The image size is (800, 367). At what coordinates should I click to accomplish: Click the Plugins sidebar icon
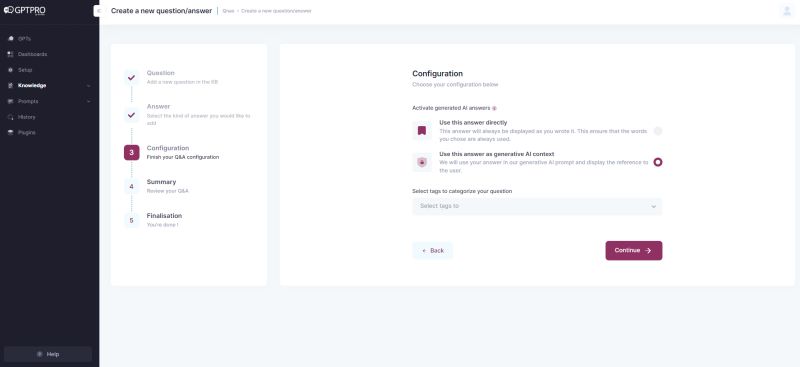coord(11,132)
